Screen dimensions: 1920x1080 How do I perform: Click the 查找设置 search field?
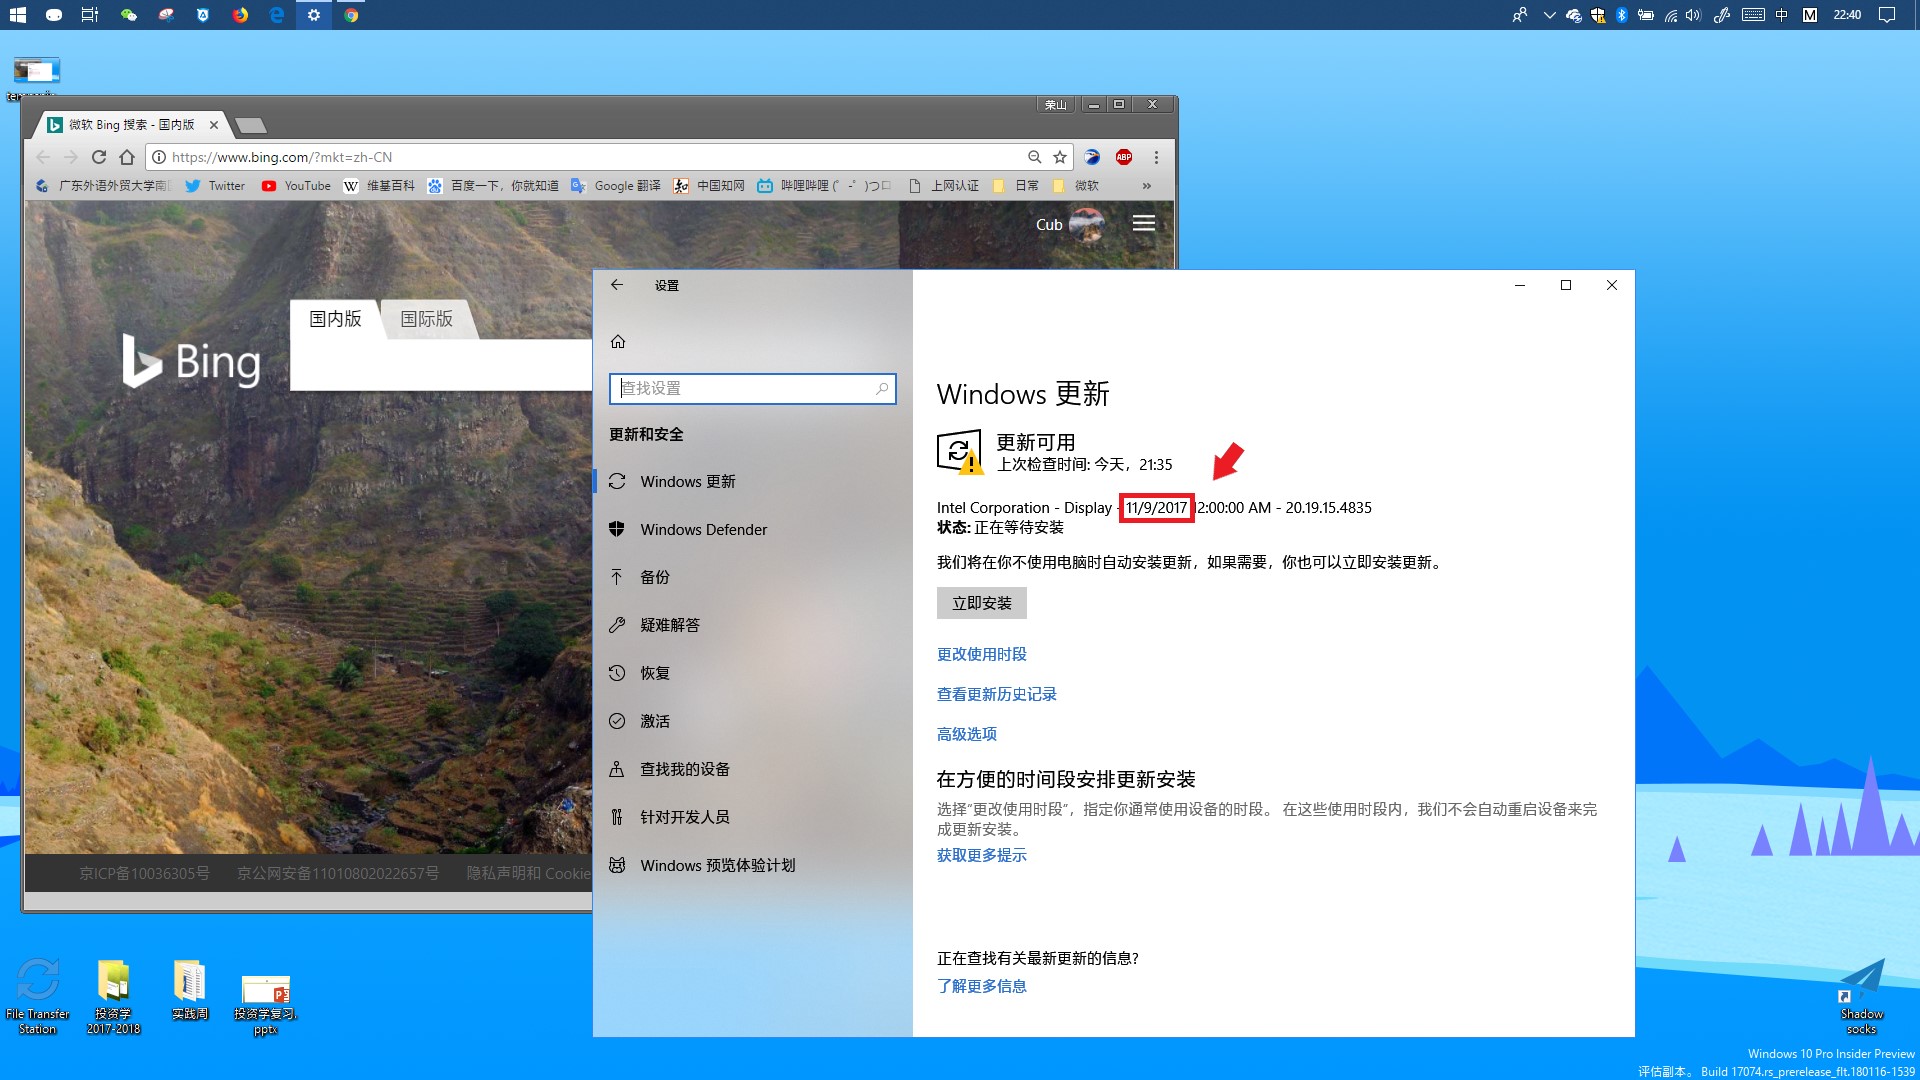(x=752, y=388)
